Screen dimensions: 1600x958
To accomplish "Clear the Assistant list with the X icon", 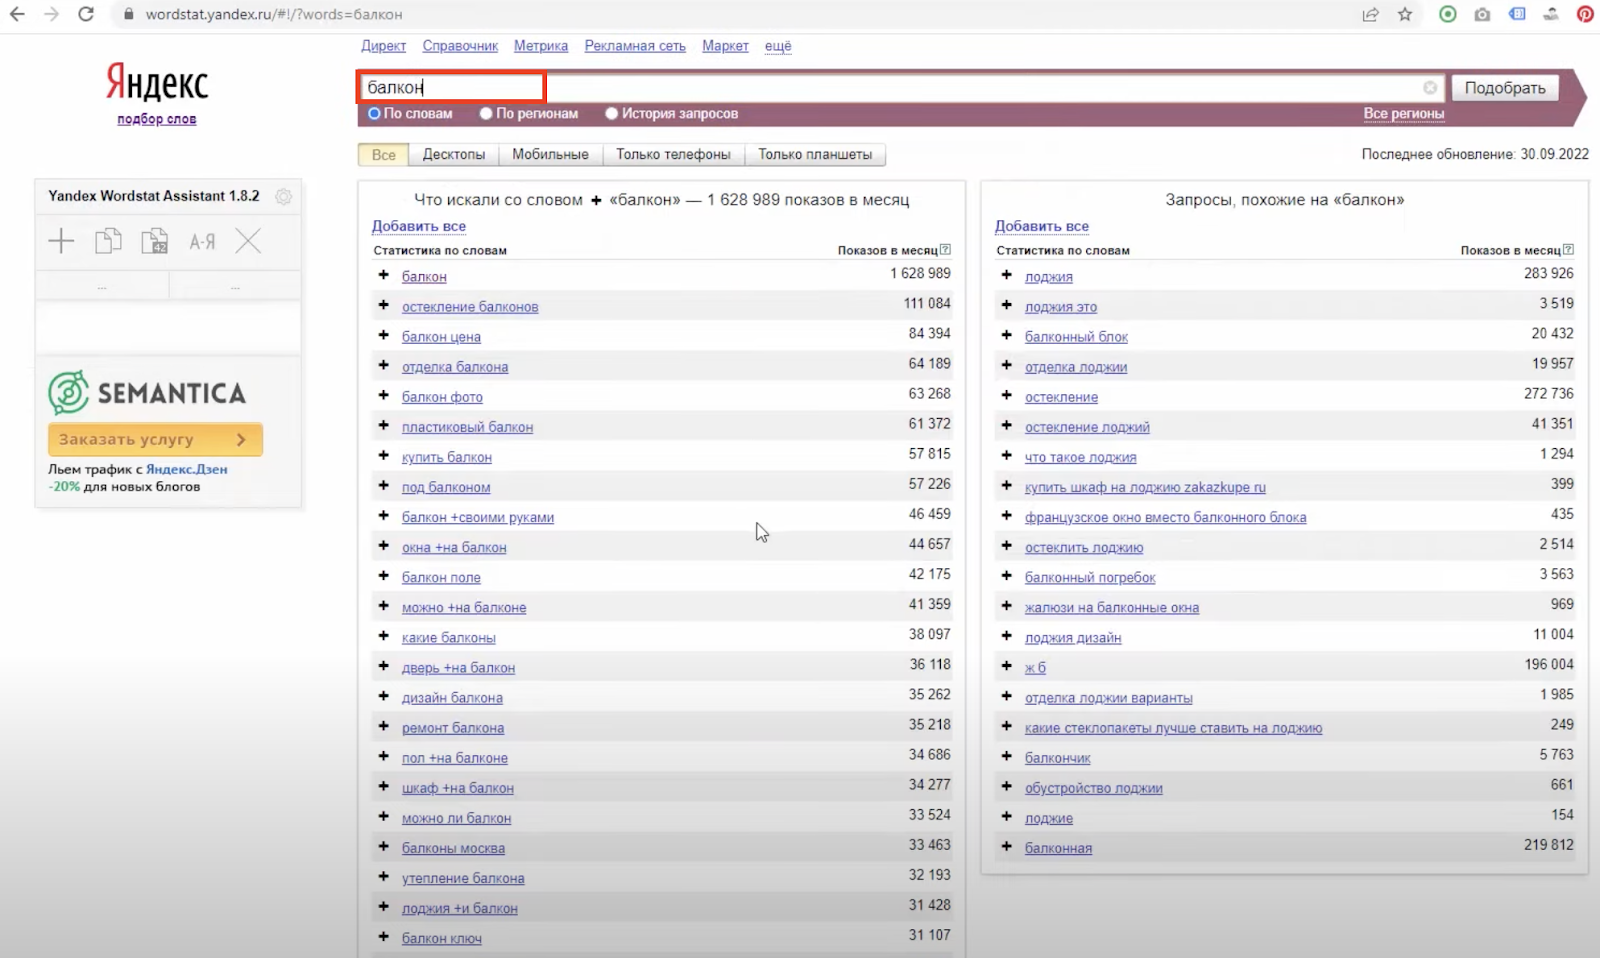I will [248, 241].
